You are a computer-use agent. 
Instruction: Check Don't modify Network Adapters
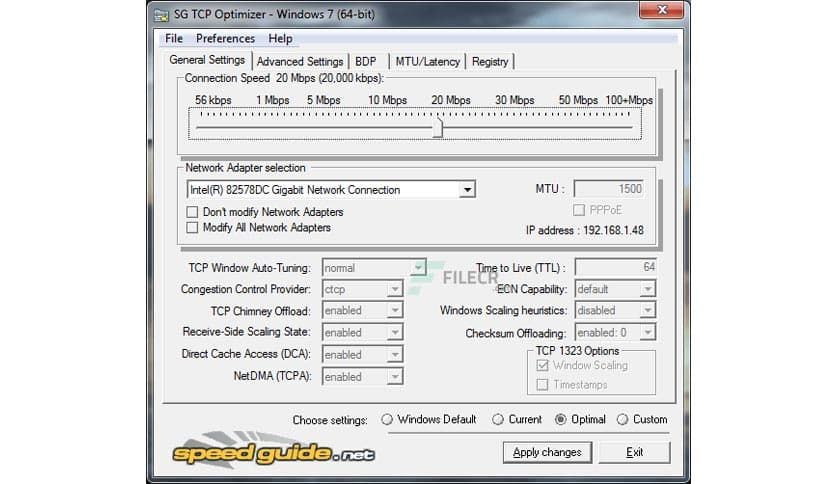192,212
